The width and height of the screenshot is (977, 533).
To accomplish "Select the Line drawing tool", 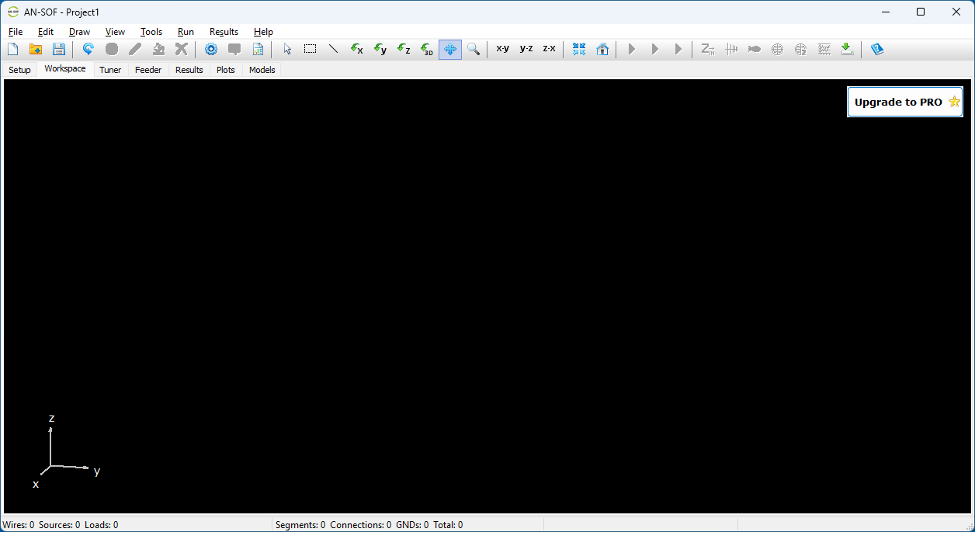I will coord(333,49).
